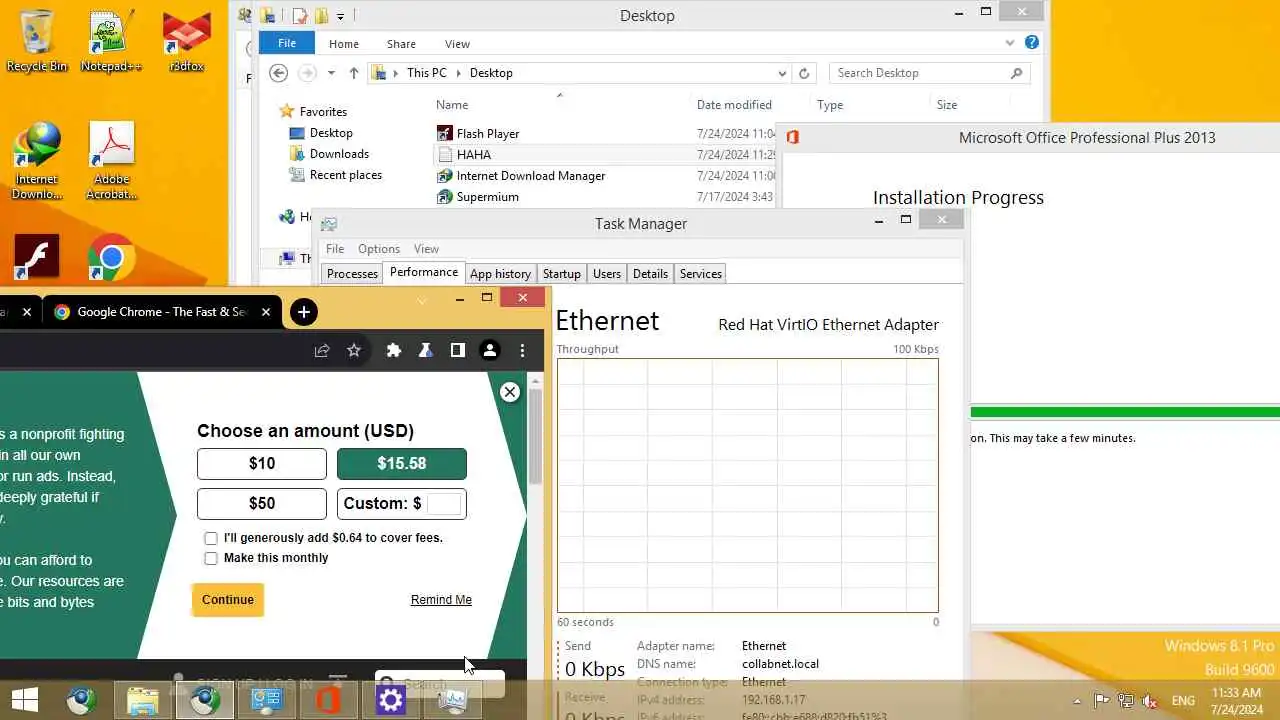Open the Chrome three-dot menu
Screen dimensions: 1280x720
point(522,350)
